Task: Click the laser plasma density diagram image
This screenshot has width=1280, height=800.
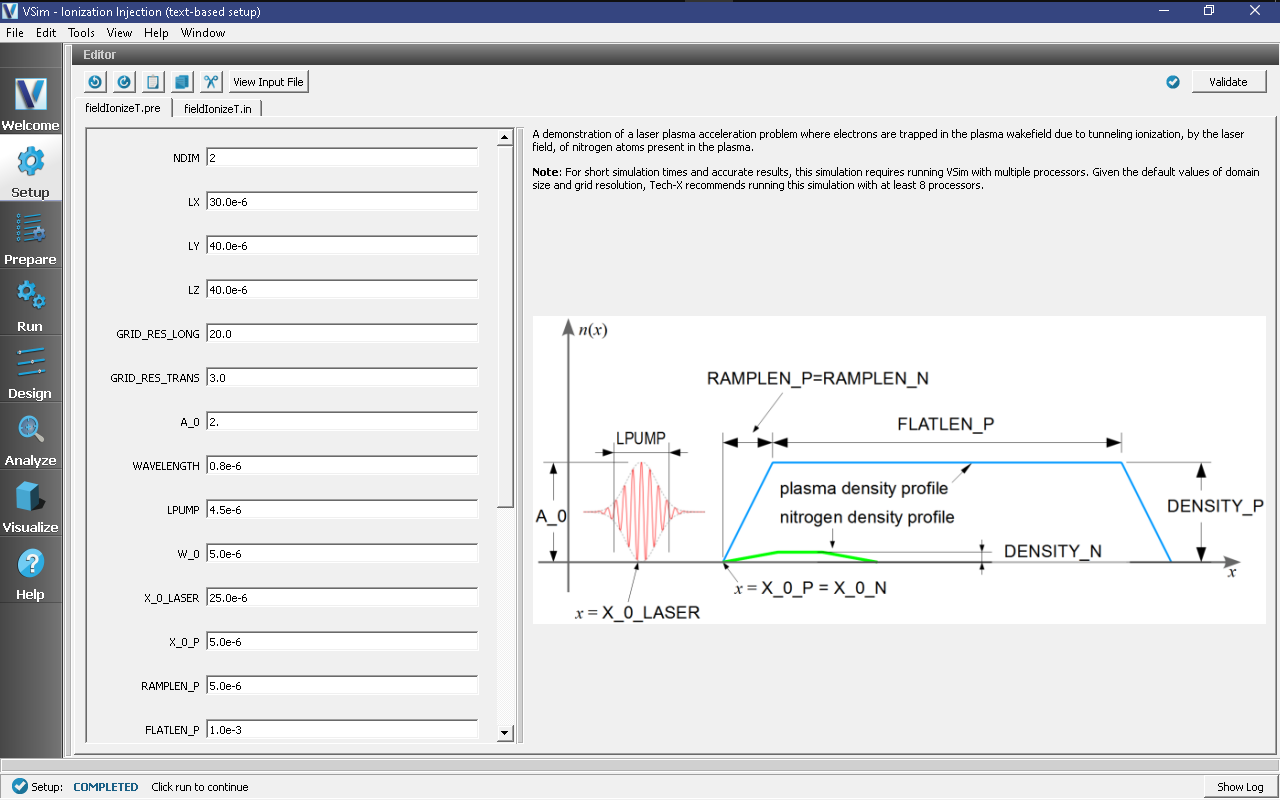Action: [x=899, y=469]
